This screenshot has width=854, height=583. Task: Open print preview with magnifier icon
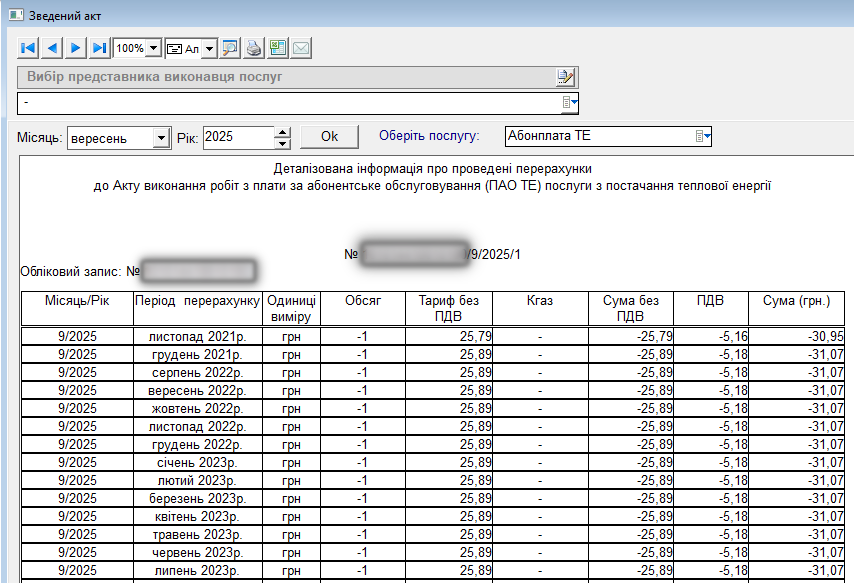pos(230,48)
